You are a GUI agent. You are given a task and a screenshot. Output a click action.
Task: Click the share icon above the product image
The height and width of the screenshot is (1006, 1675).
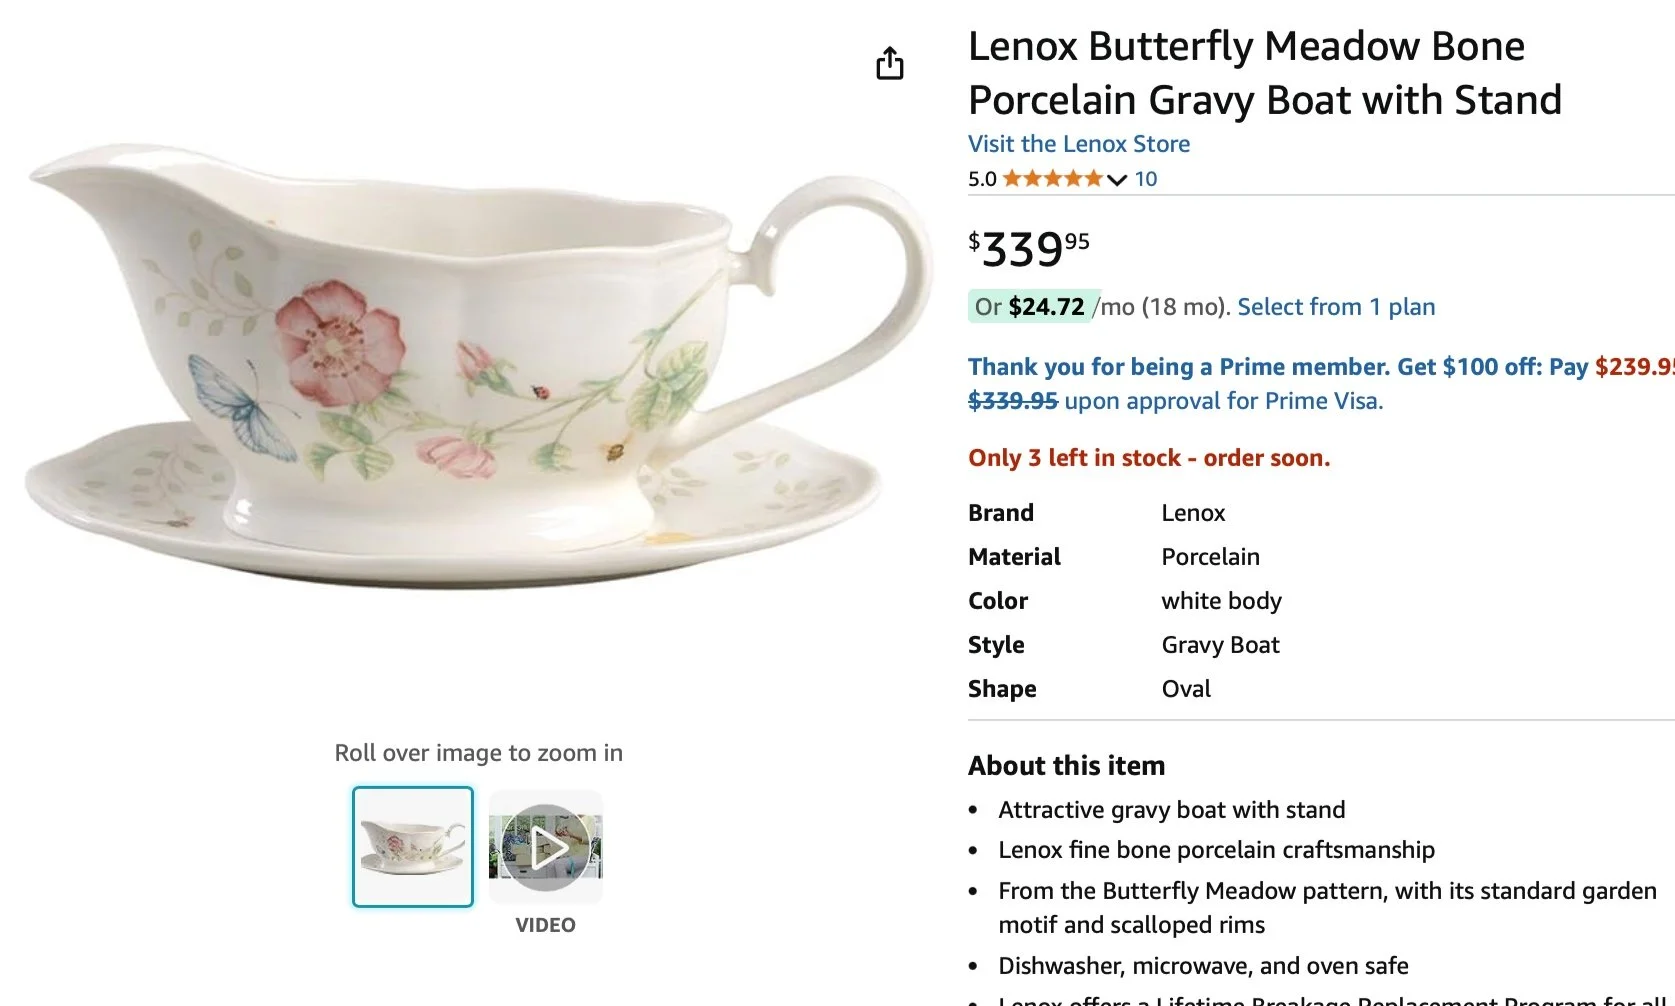coord(889,63)
